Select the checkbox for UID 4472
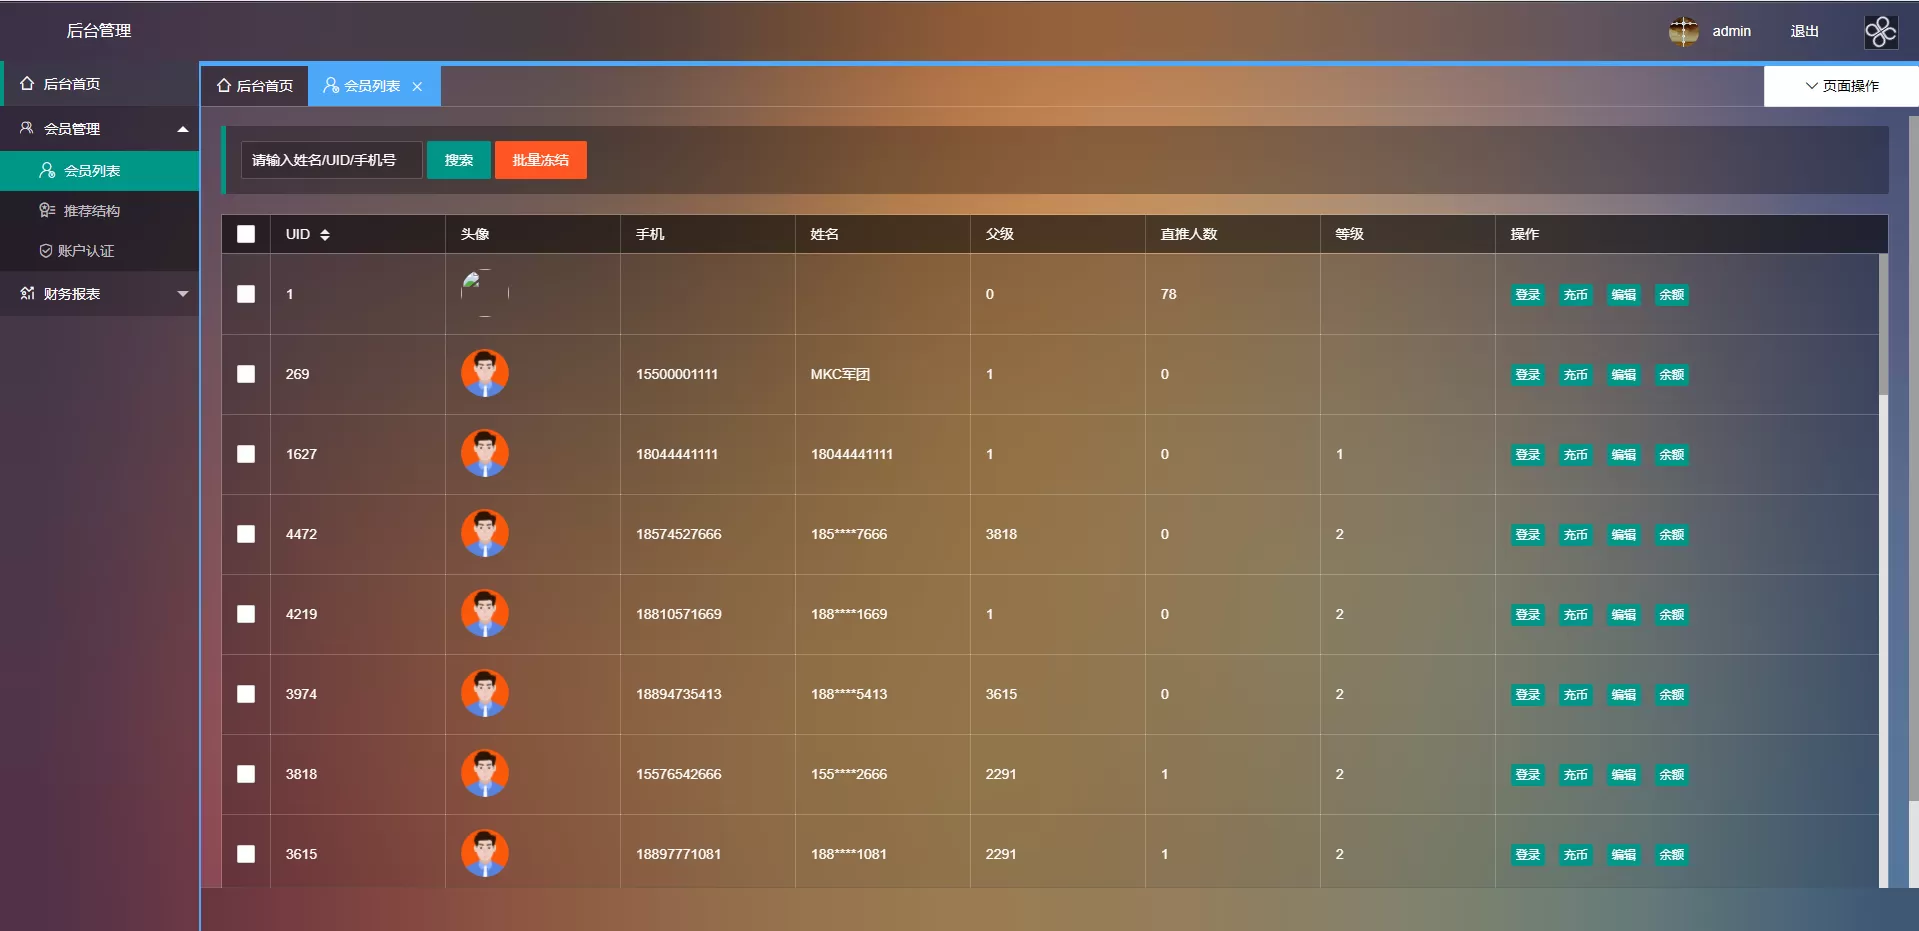This screenshot has height=931, width=1919. point(246,534)
